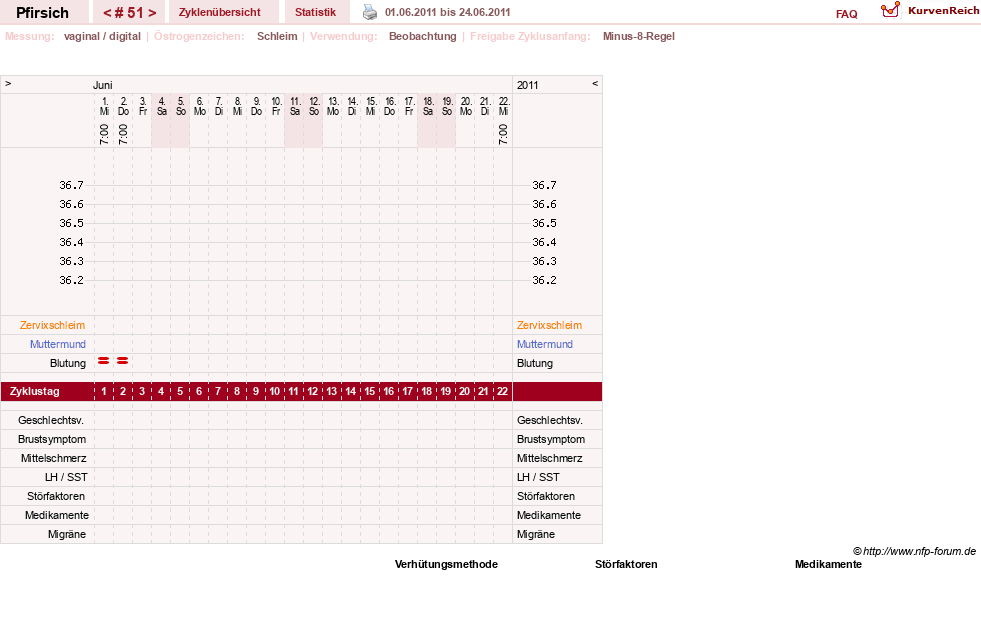Viewport: 981px width, 643px height.
Task: Go to previous cycle with left arrow
Action: (x=107, y=13)
